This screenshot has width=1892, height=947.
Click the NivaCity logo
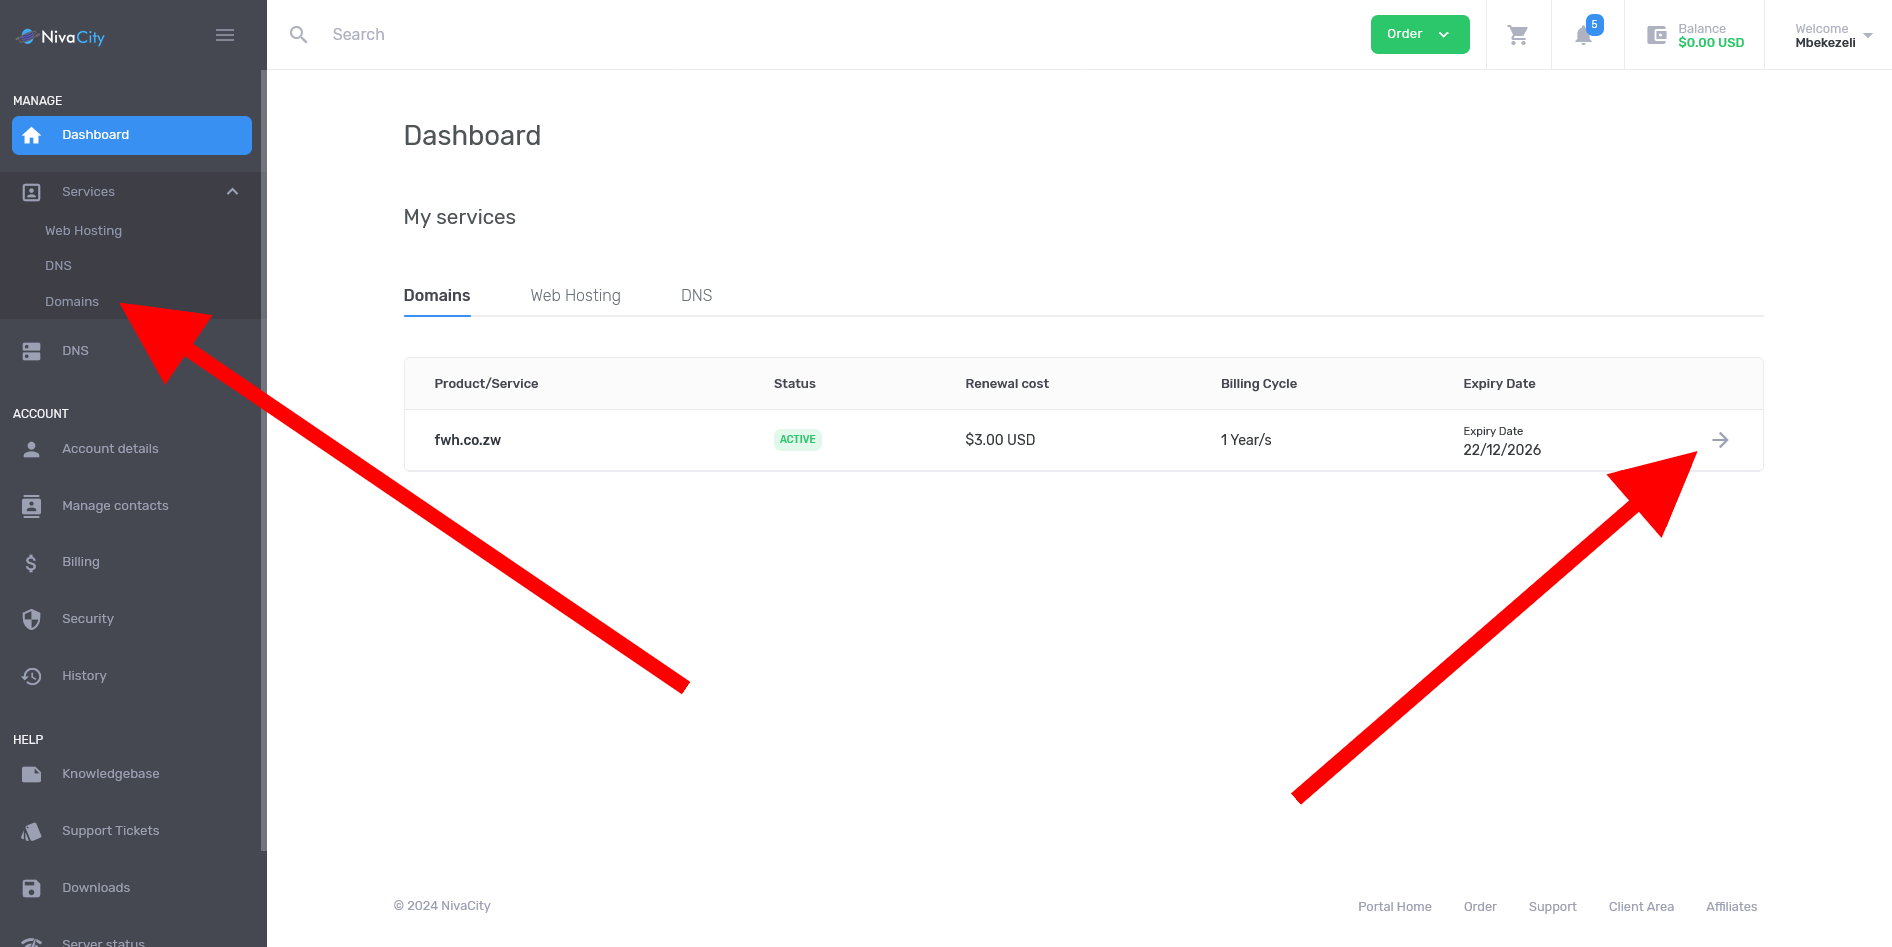coord(60,36)
